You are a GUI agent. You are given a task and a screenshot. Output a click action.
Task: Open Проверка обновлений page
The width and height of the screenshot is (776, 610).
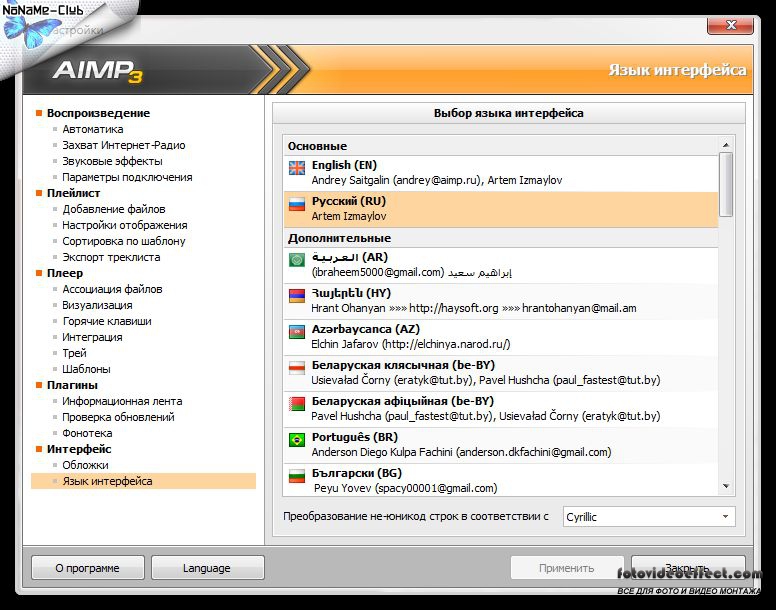point(118,417)
